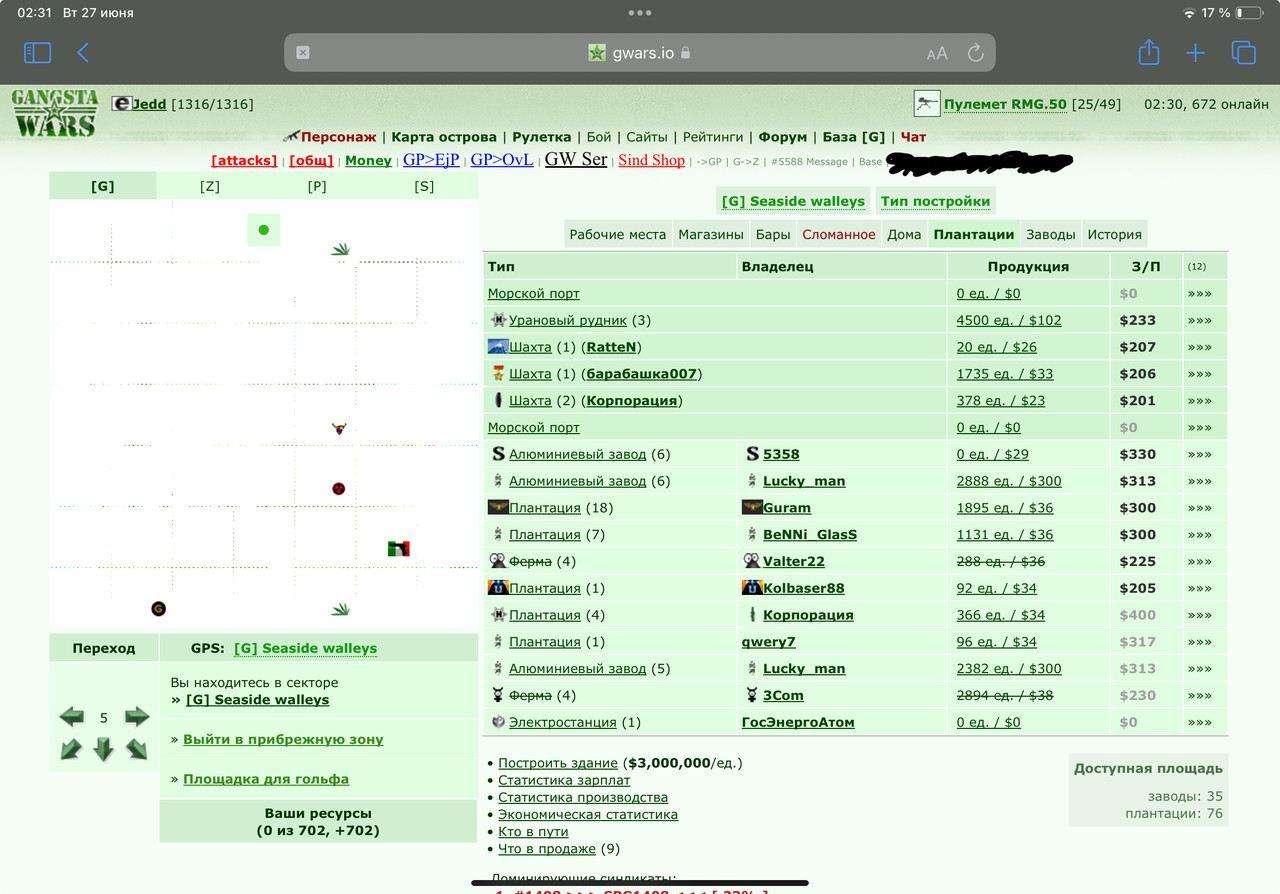Open the Заводы tab
This screenshot has width=1280, height=894.
click(1051, 234)
